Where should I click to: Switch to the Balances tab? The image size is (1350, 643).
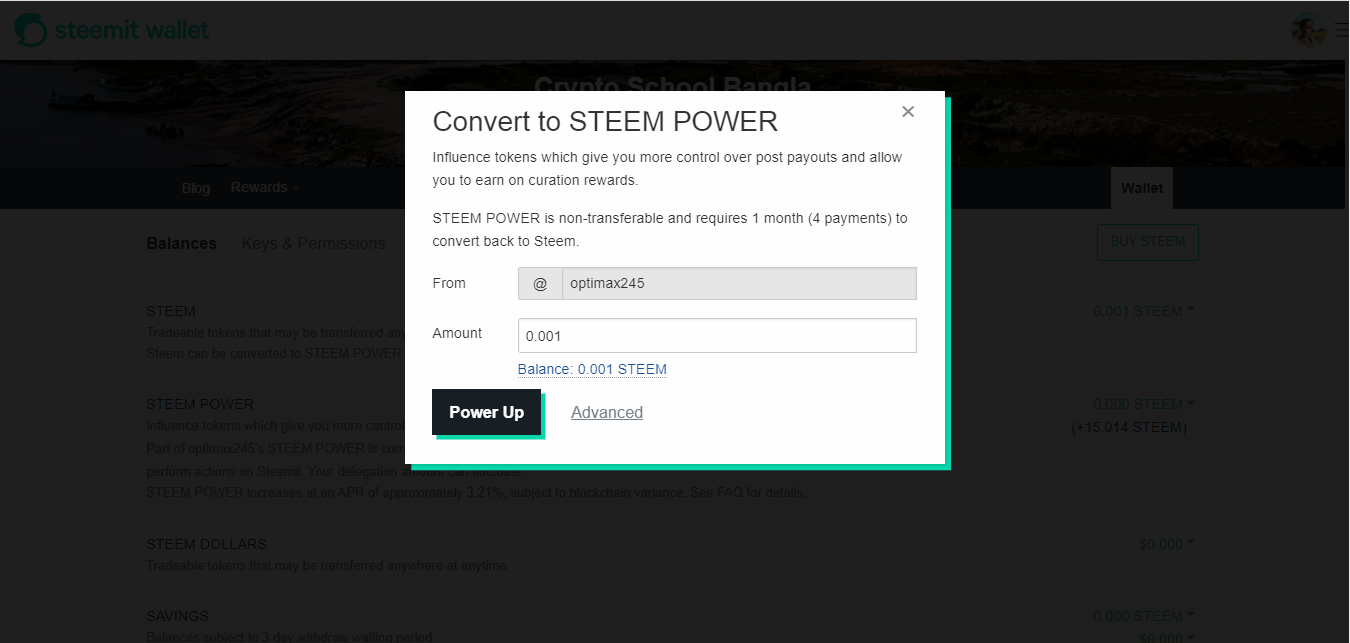182,243
